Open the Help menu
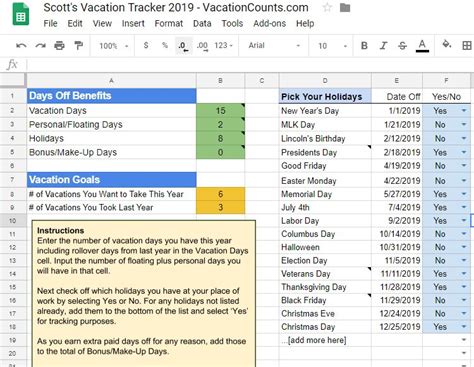The image size is (474, 367). click(x=305, y=24)
